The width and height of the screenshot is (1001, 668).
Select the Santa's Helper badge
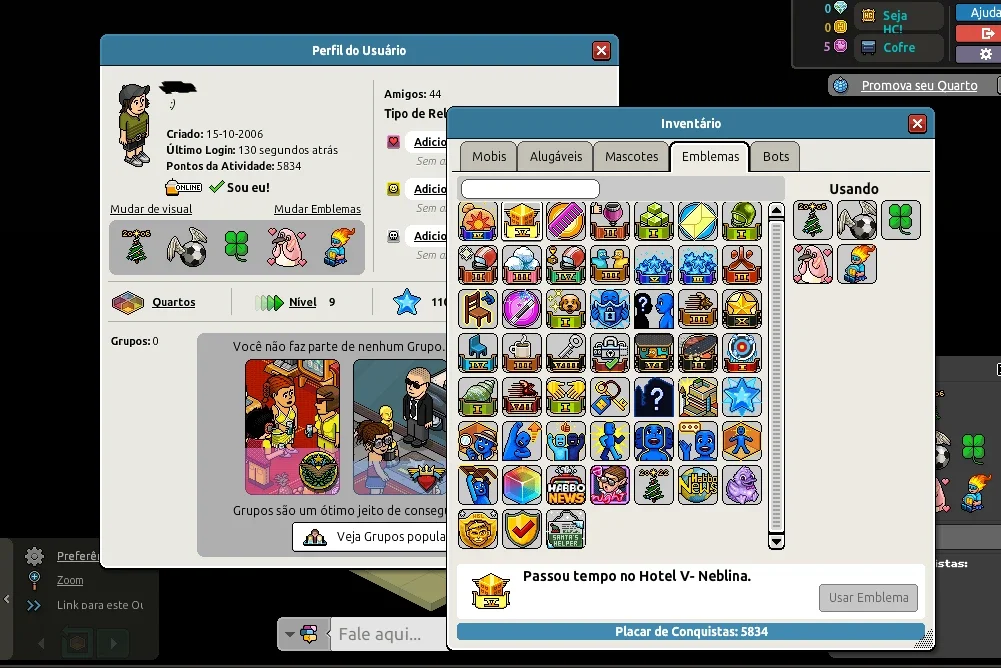(566, 529)
